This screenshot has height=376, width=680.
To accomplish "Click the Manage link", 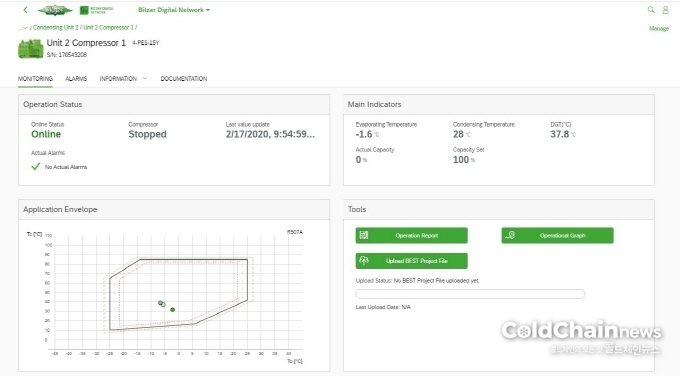I will click(x=659, y=29).
